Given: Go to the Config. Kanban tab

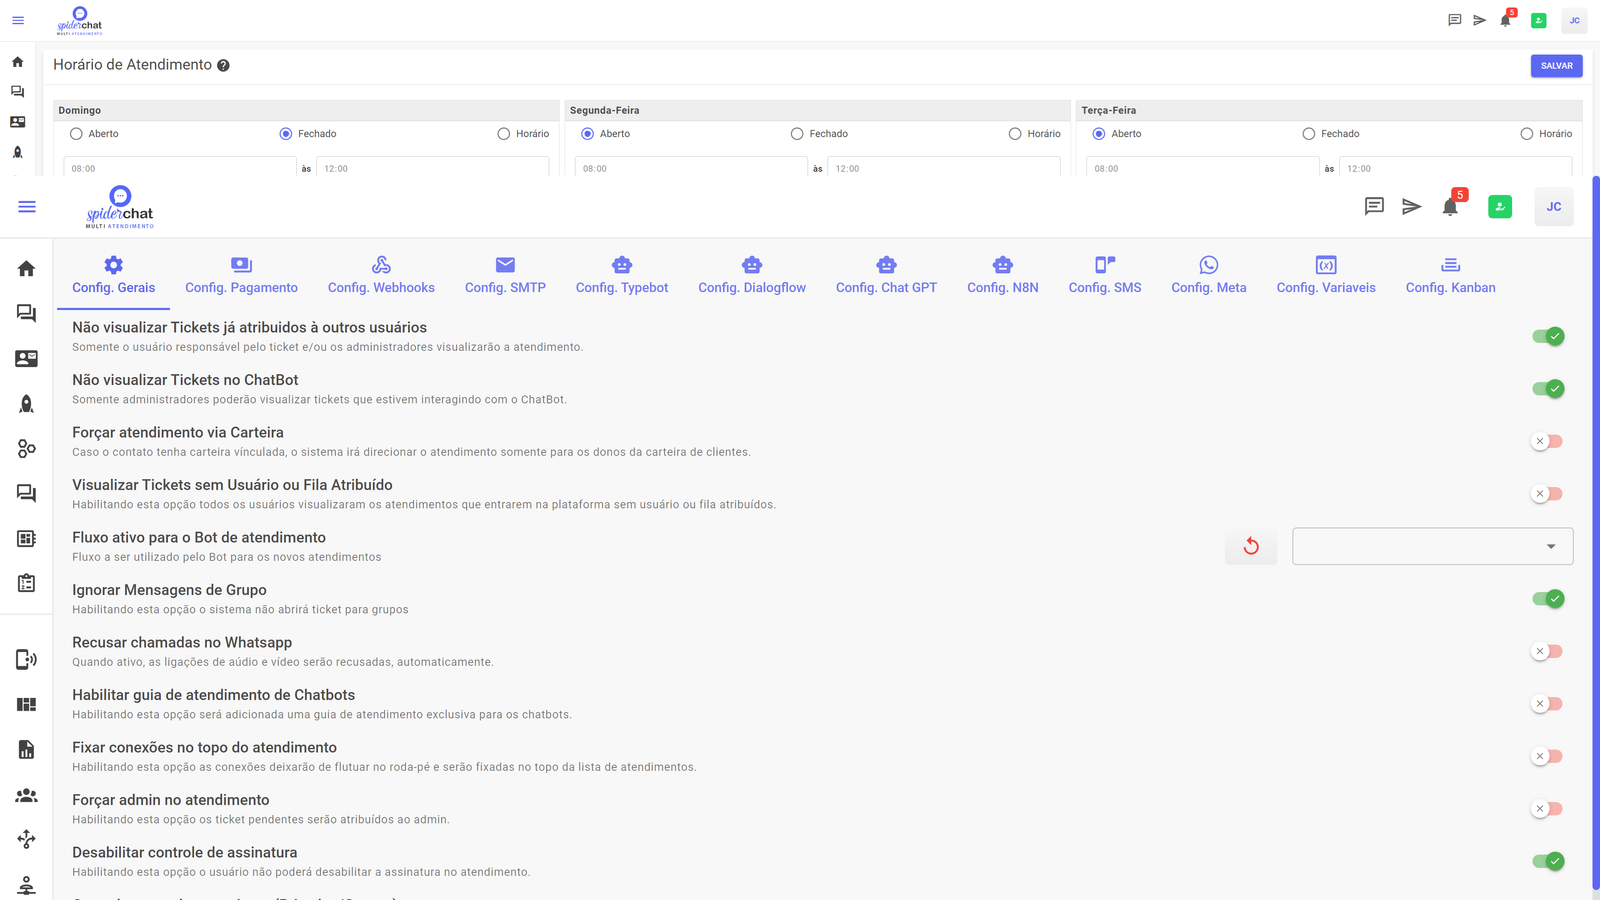Looking at the screenshot, I should point(1450,275).
